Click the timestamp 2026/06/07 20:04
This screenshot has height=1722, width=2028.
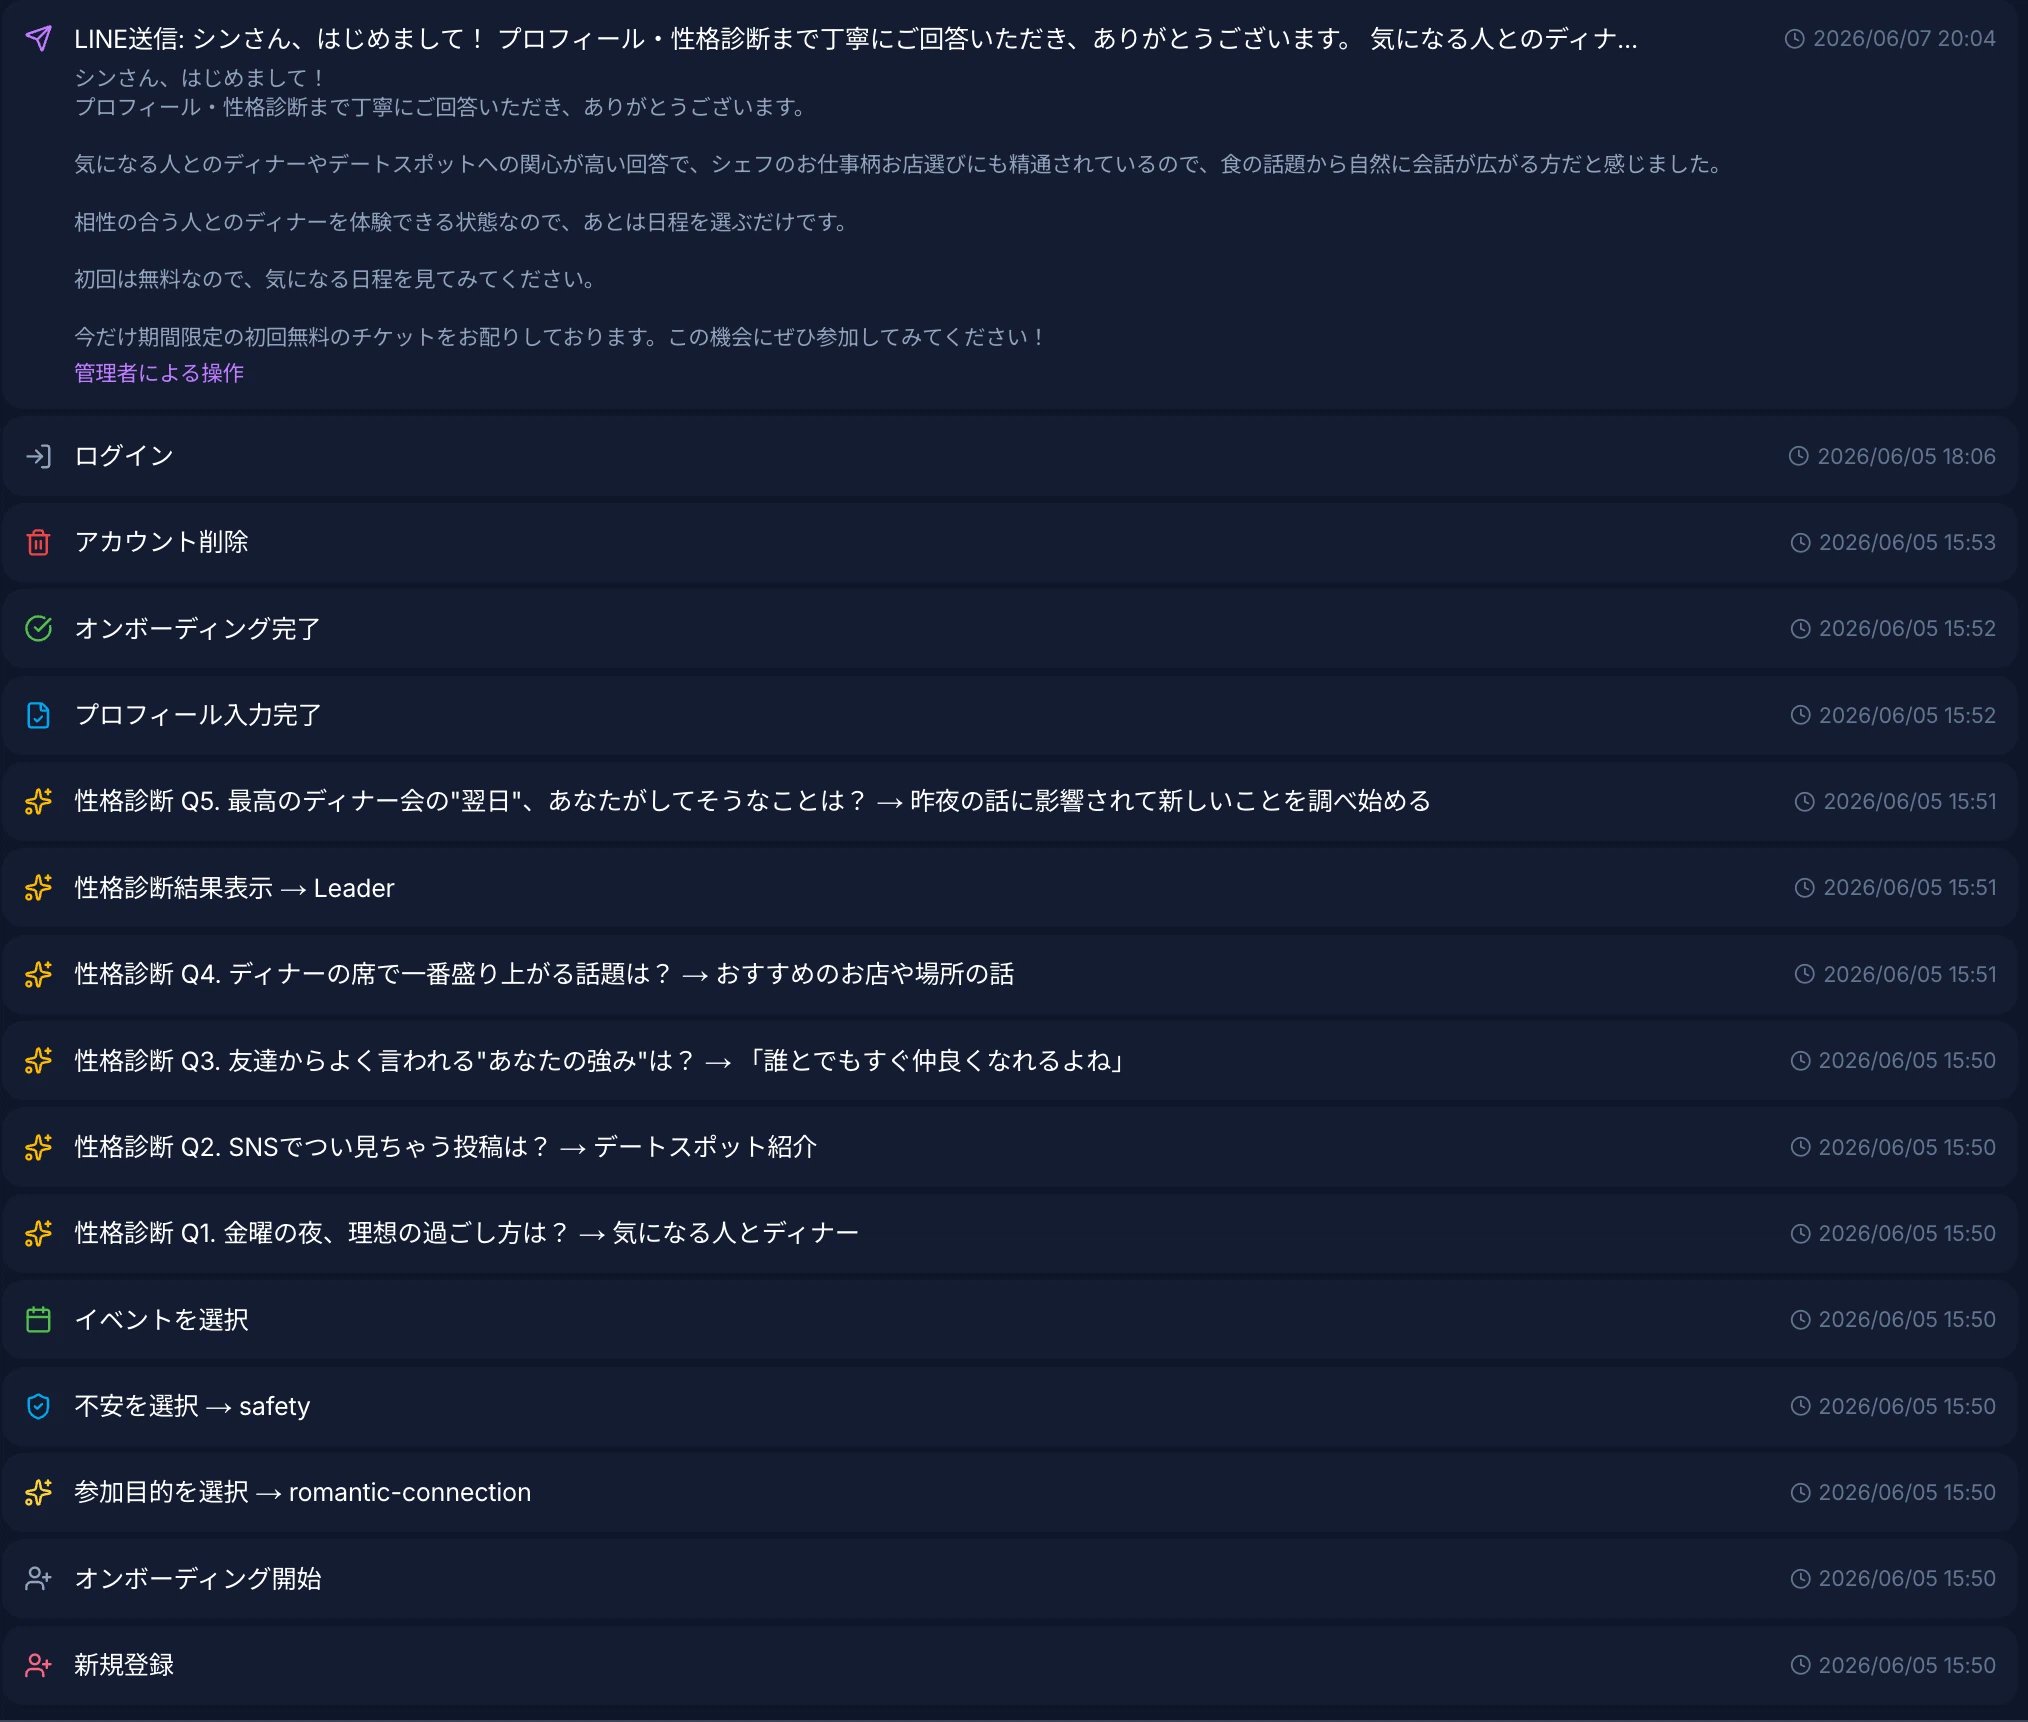[x=1904, y=39]
